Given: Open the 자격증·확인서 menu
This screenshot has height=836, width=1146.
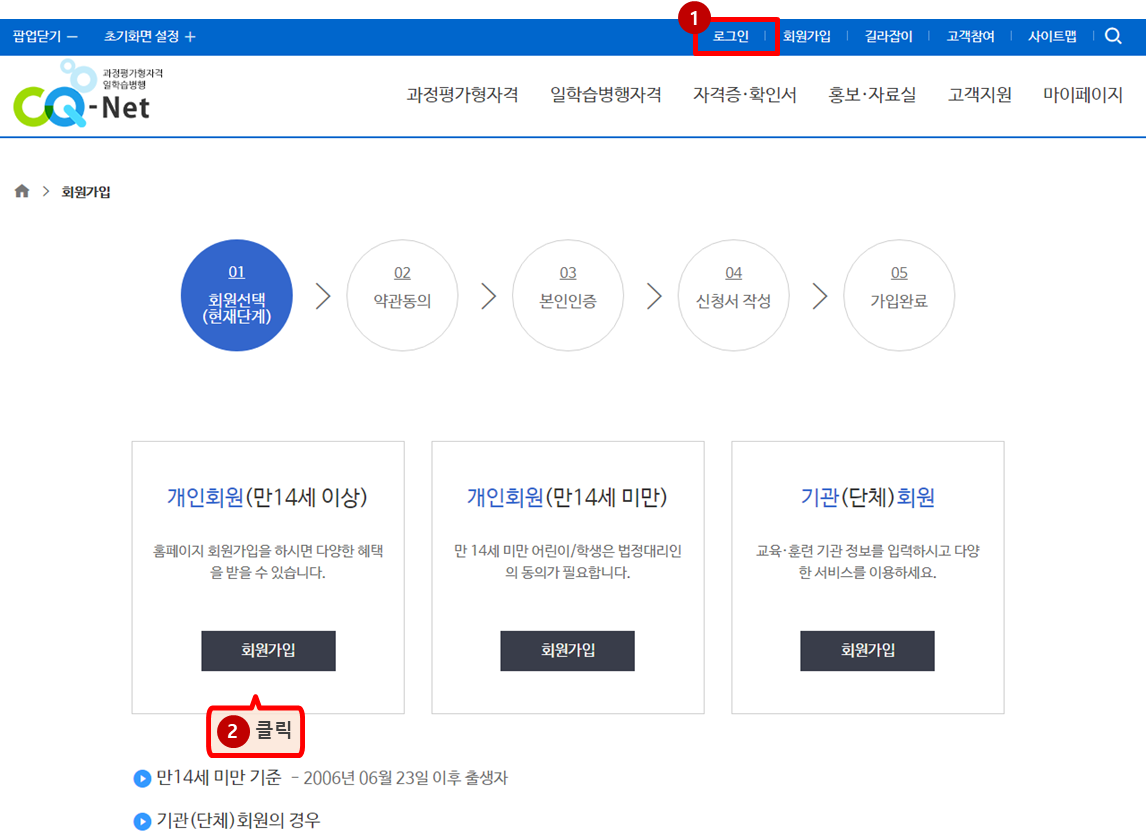Looking at the screenshot, I should [745, 94].
